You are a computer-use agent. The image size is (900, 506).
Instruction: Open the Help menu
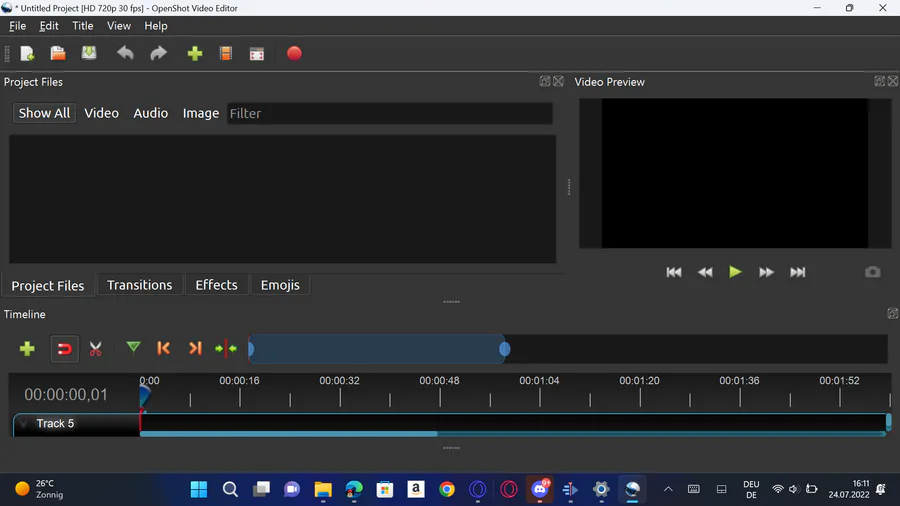coord(156,26)
